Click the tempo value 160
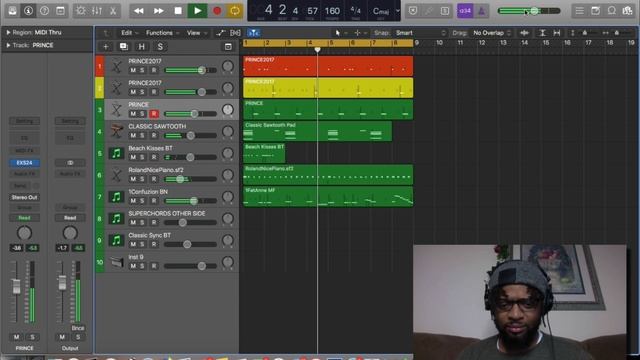 332,11
